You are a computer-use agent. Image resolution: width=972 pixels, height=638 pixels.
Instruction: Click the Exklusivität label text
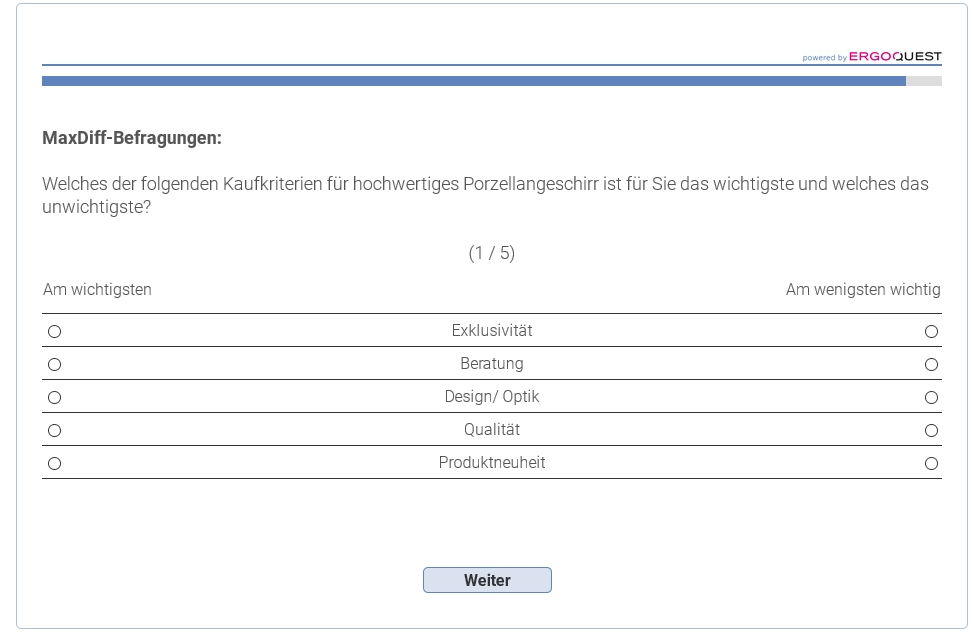[491, 331]
